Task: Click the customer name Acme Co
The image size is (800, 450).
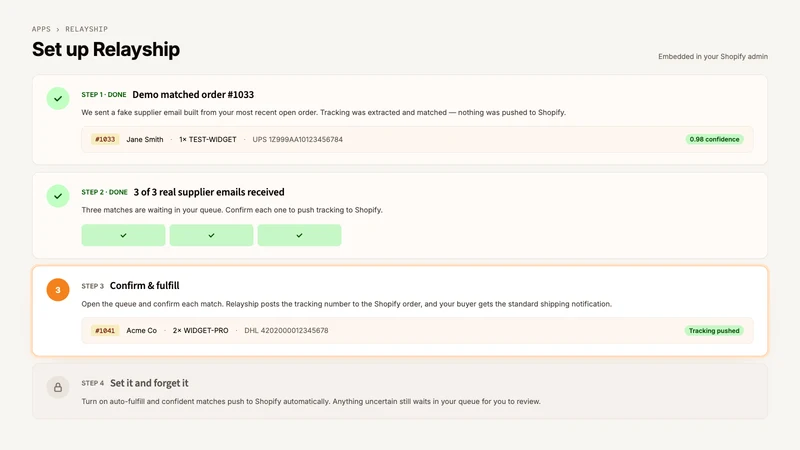Action: pos(141,331)
